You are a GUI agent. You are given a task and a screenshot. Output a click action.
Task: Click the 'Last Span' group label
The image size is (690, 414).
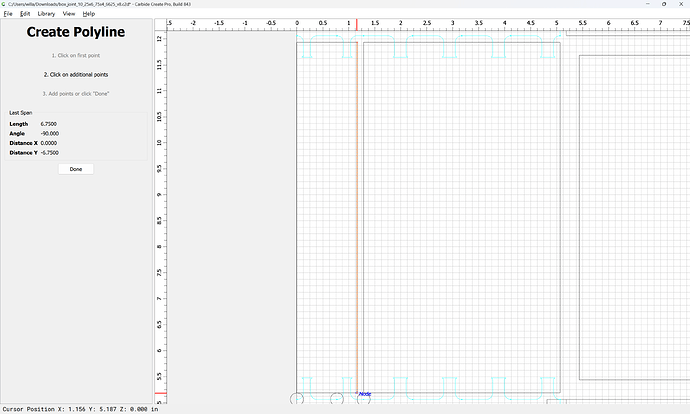click(21, 113)
